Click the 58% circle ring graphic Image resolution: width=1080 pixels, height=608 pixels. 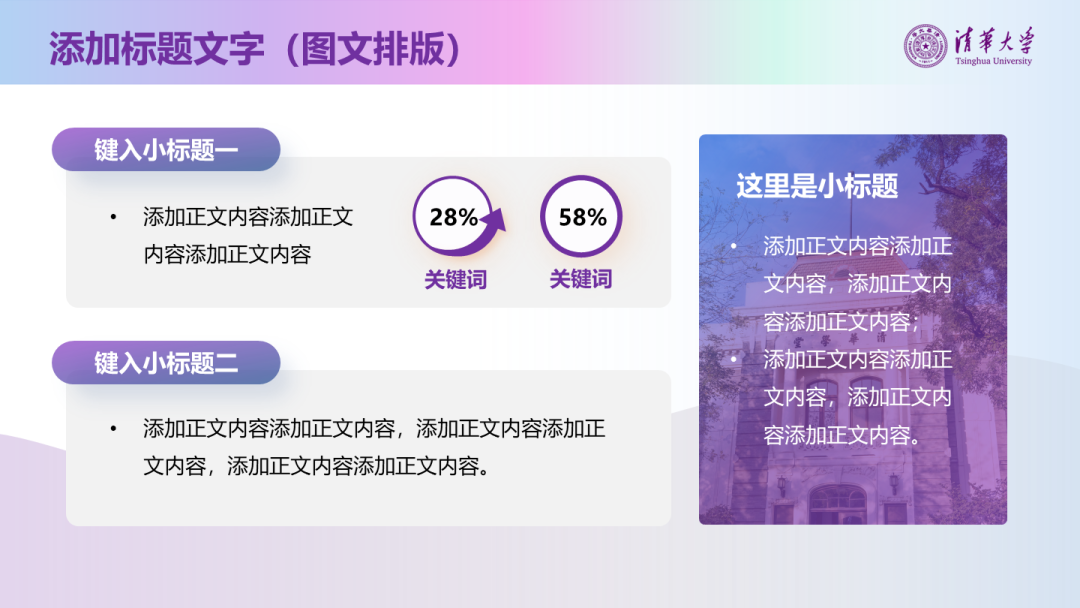pos(581,217)
